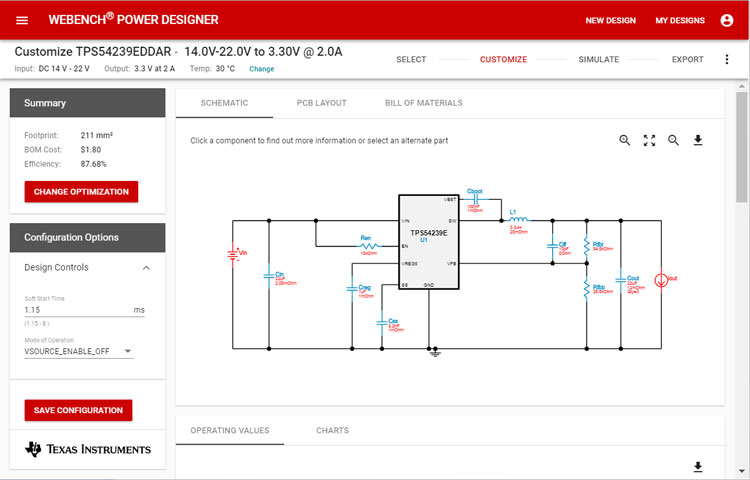Click the Change temperature link
The height and width of the screenshot is (480, 750).
(x=261, y=69)
